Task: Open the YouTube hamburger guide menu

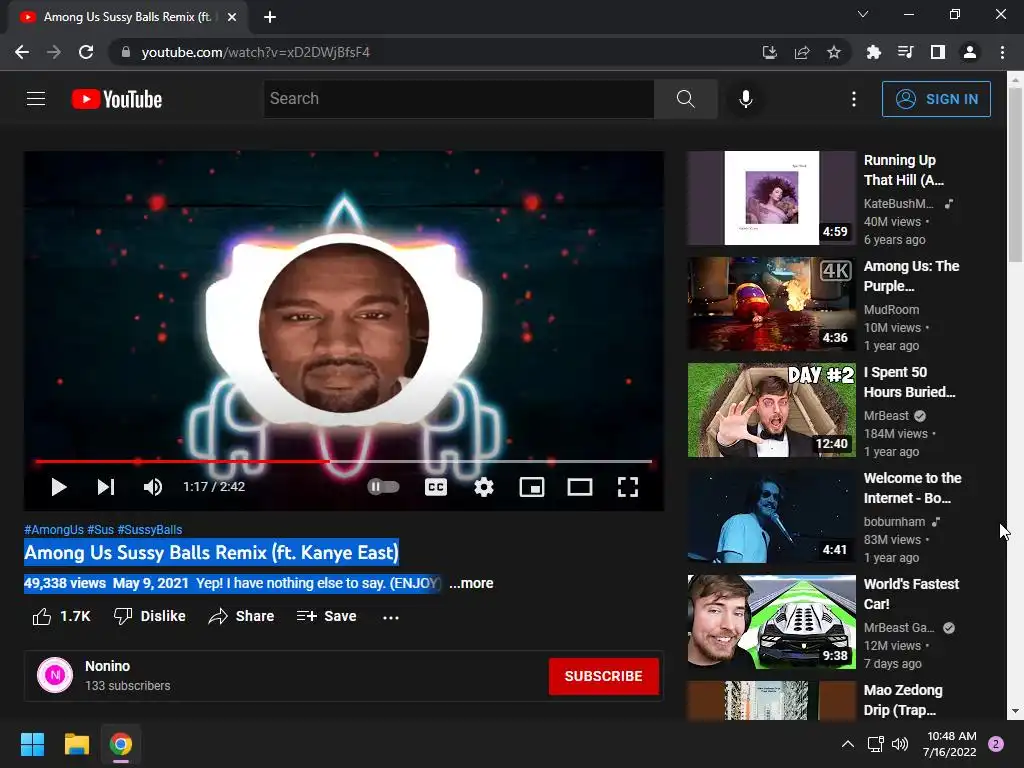Action: click(x=36, y=99)
